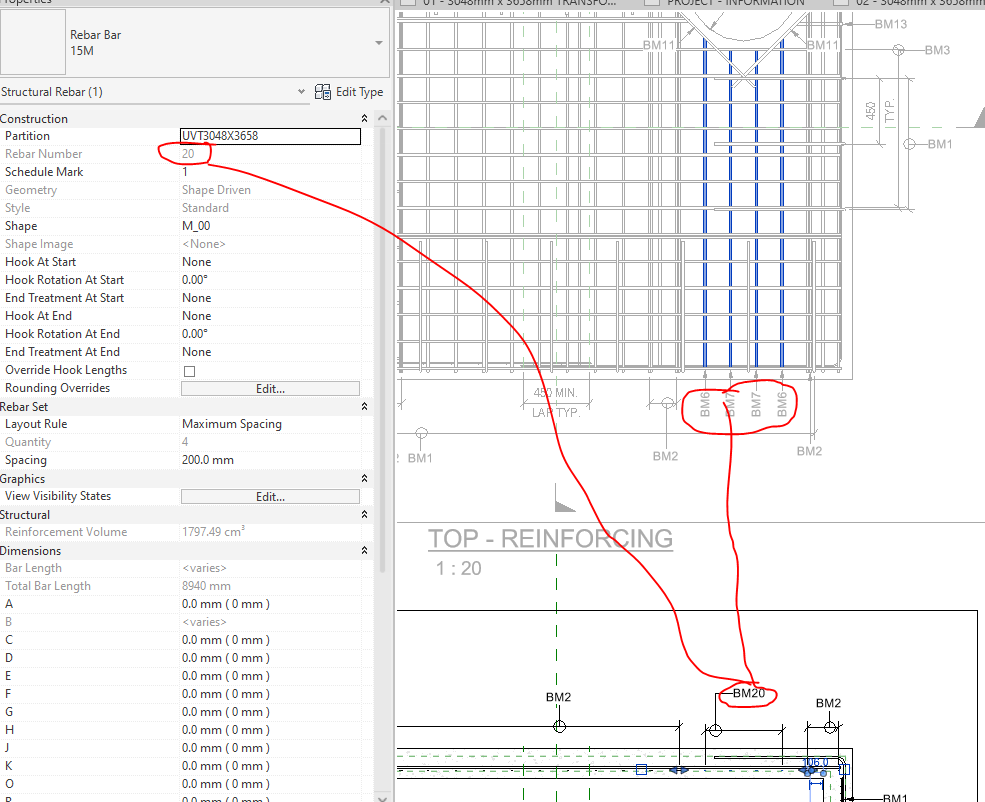This screenshot has width=985, height=802.
Task: Click the dimension A value field
Action: click(x=270, y=604)
